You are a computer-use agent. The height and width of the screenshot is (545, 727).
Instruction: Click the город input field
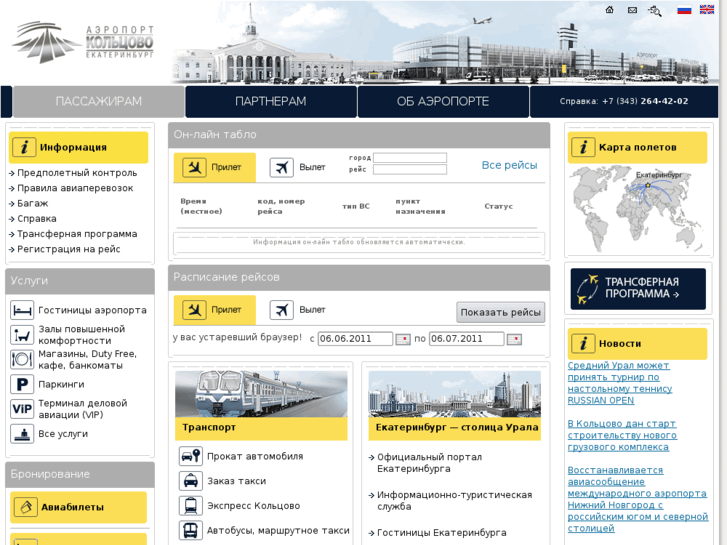(410, 158)
